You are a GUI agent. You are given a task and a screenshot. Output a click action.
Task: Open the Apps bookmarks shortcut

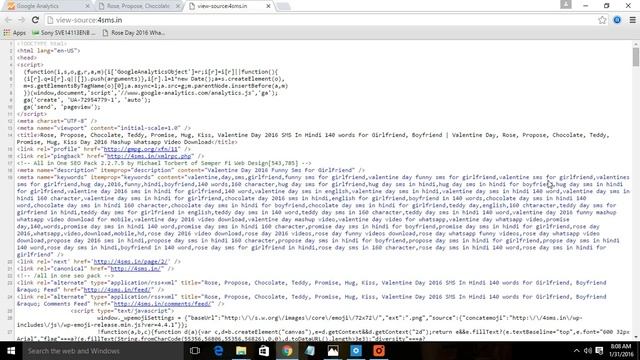coord(14,33)
